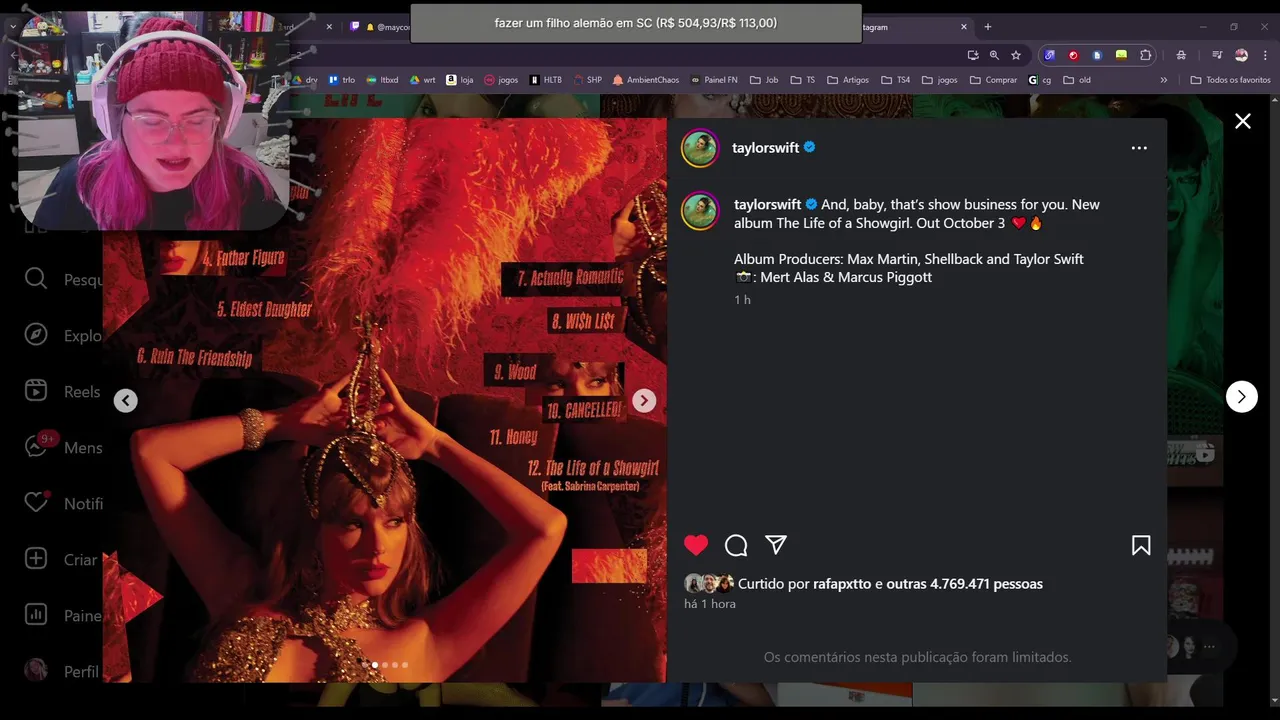The height and width of the screenshot is (720, 1280).
Task: Like the post with the heart icon
Action: pyautogui.click(x=696, y=545)
